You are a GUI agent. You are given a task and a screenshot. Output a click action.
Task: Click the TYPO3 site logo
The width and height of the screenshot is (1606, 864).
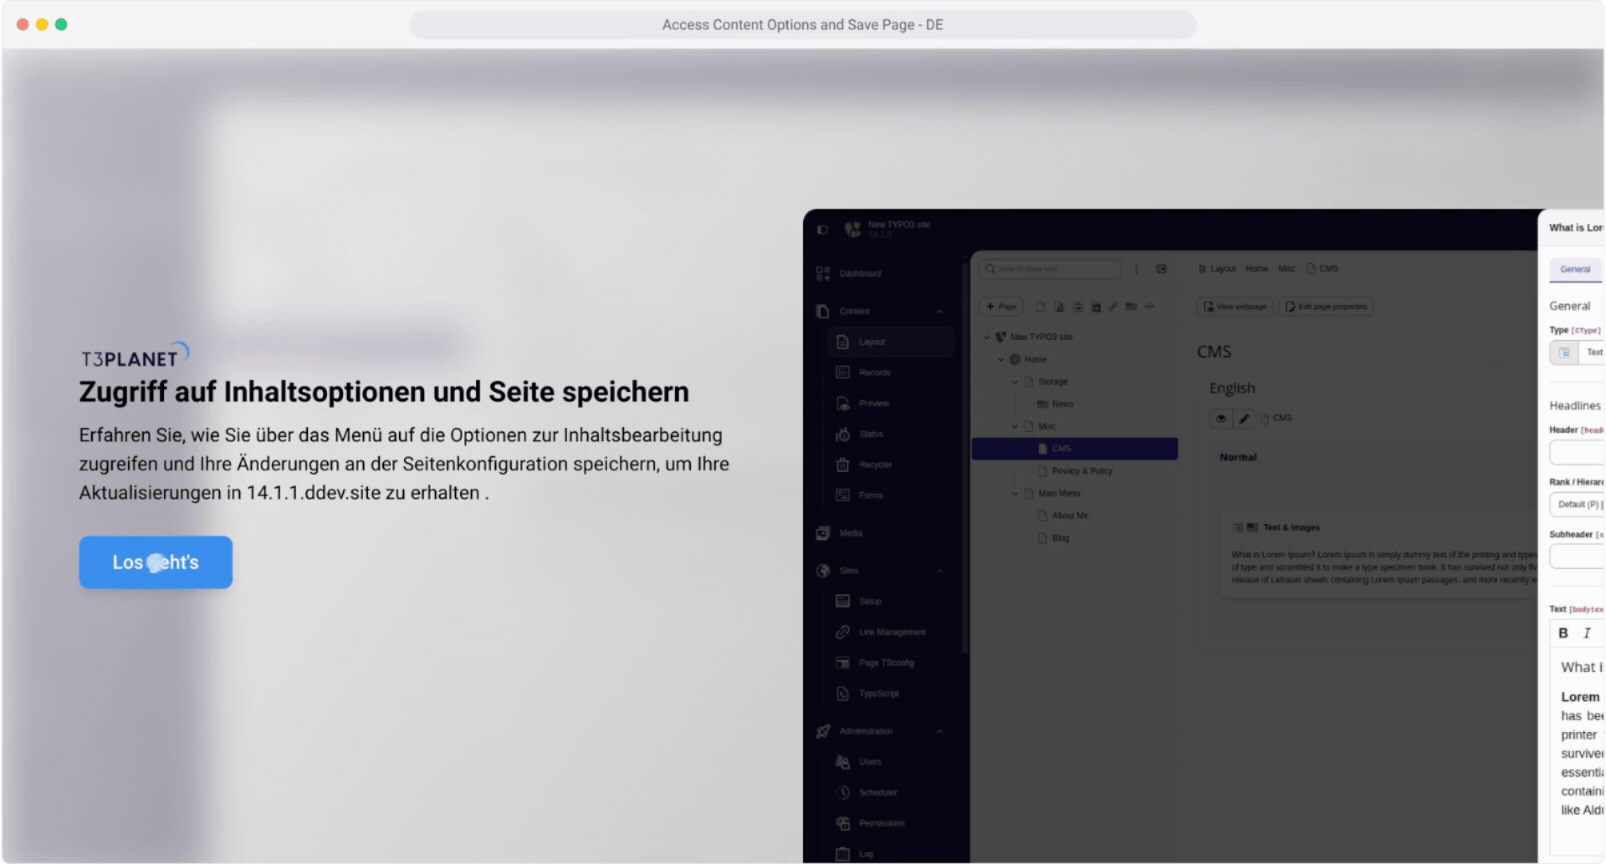(853, 229)
